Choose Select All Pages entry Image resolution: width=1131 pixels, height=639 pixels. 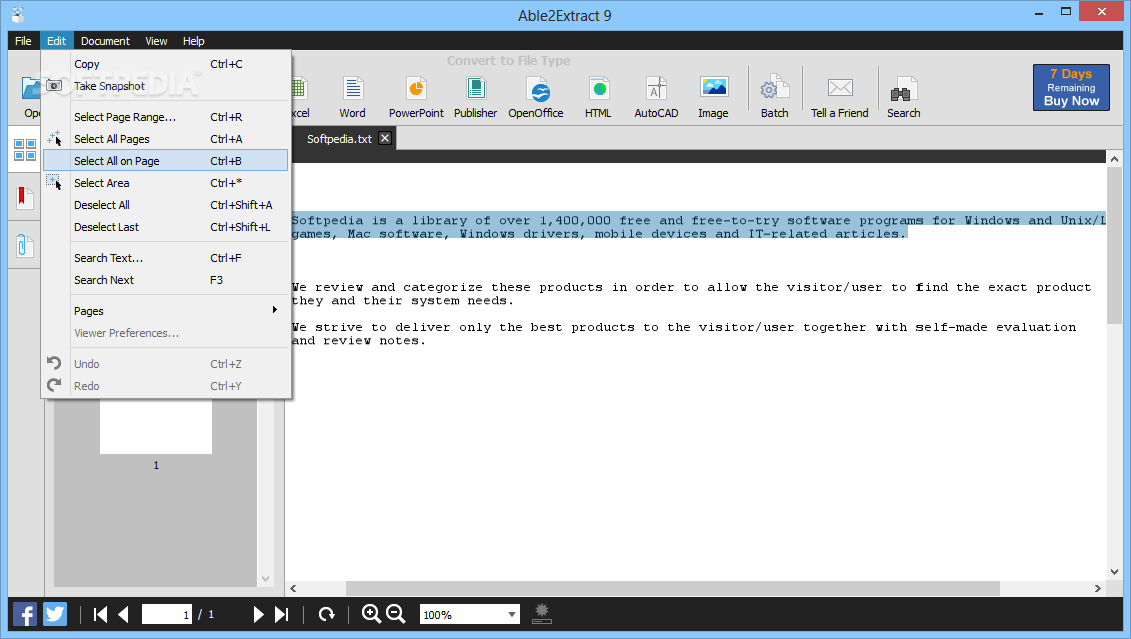pyautogui.click(x=166, y=139)
